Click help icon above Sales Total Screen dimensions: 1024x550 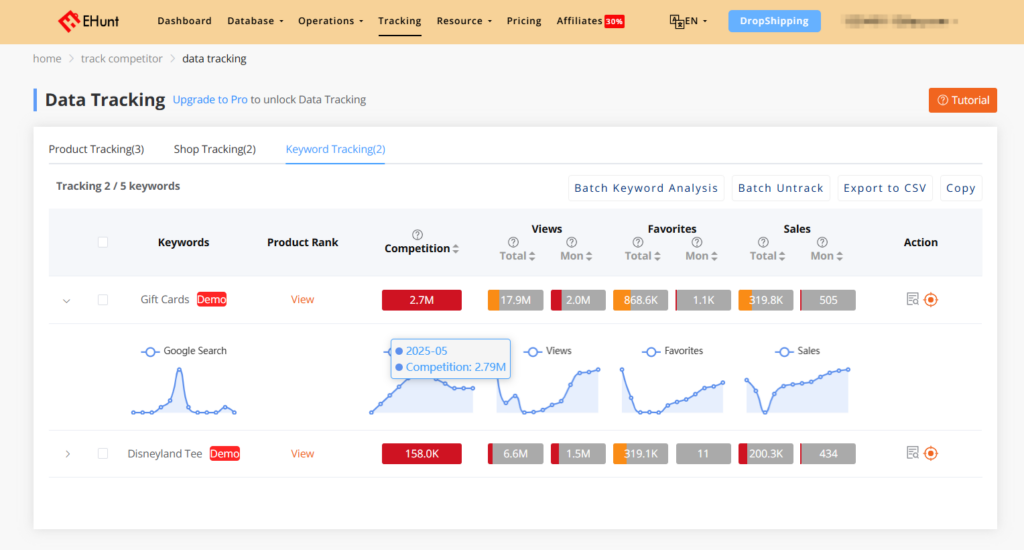(x=763, y=242)
